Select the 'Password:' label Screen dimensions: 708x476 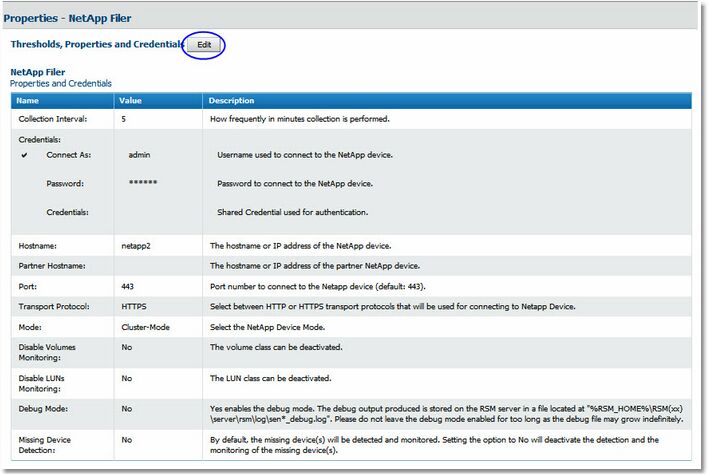[65, 184]
